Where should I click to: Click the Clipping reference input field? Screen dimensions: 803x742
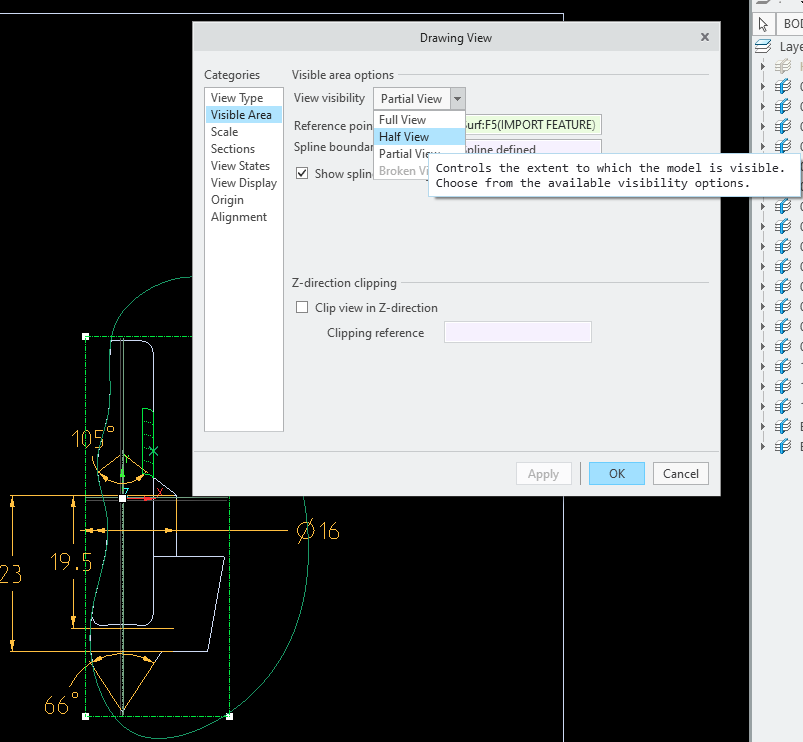[517, 332]
